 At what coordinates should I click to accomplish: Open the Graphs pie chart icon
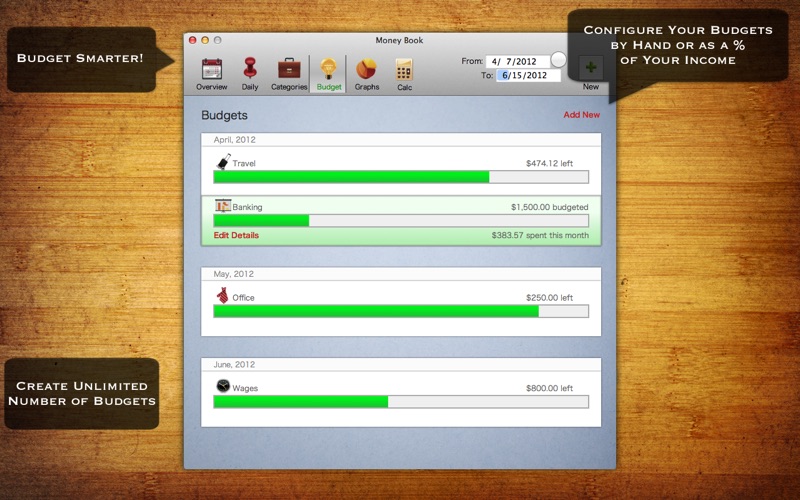pyautogui.click(x=366, y=68)
